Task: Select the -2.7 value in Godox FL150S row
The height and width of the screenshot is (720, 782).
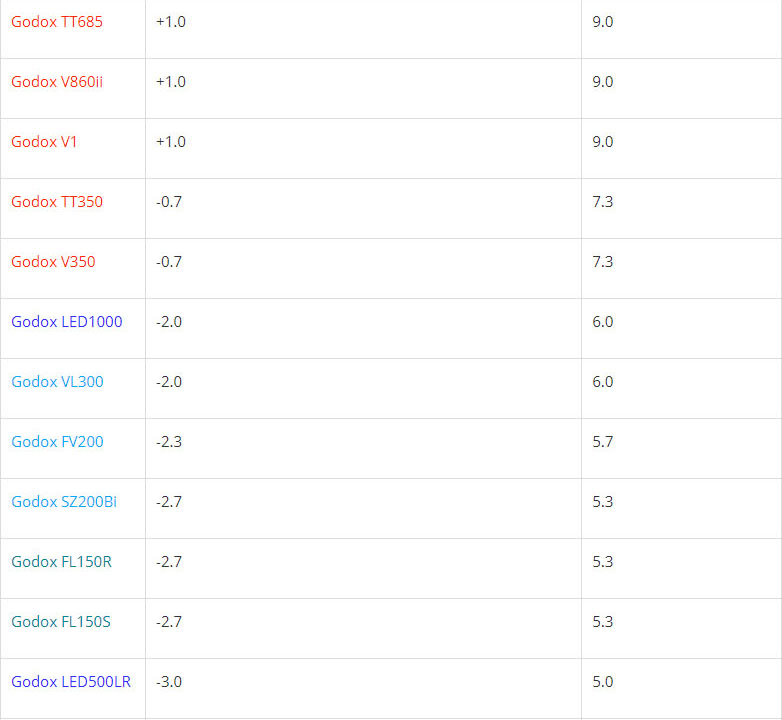Action: pos(169,622)
